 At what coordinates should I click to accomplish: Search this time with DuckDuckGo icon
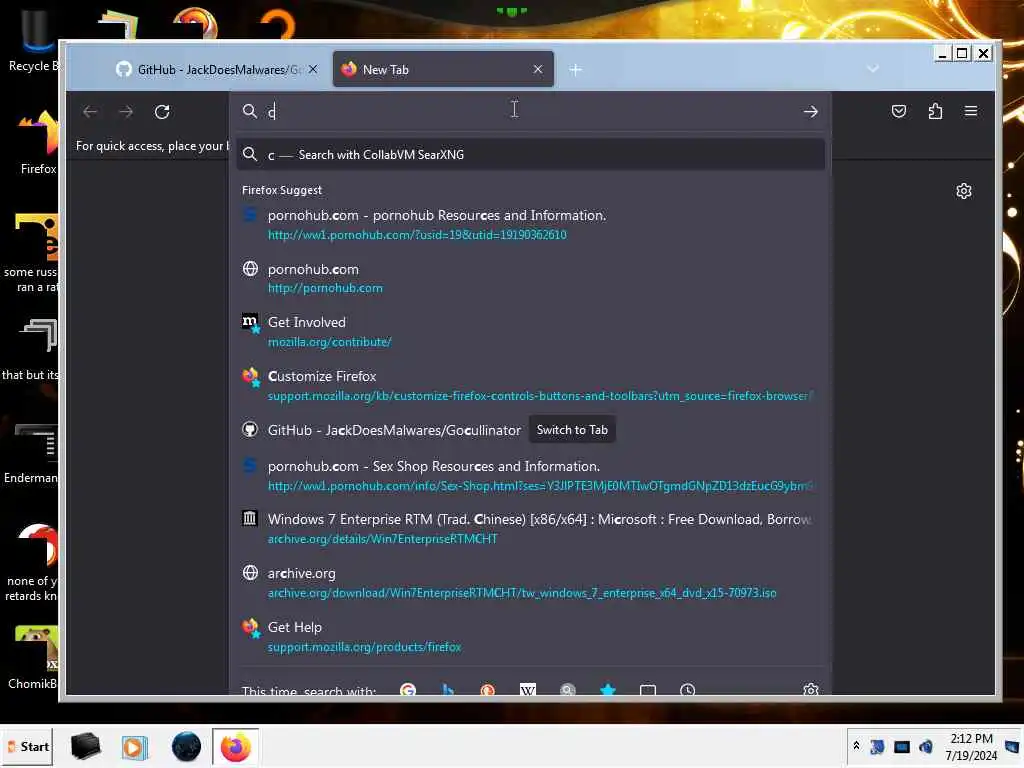(488, 690)
